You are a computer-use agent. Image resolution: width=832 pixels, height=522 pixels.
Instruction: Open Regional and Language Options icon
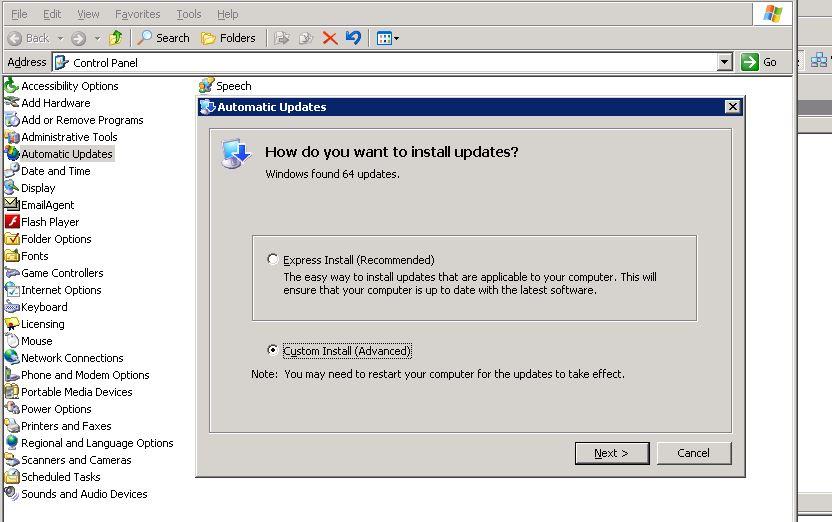click(12, 442)
